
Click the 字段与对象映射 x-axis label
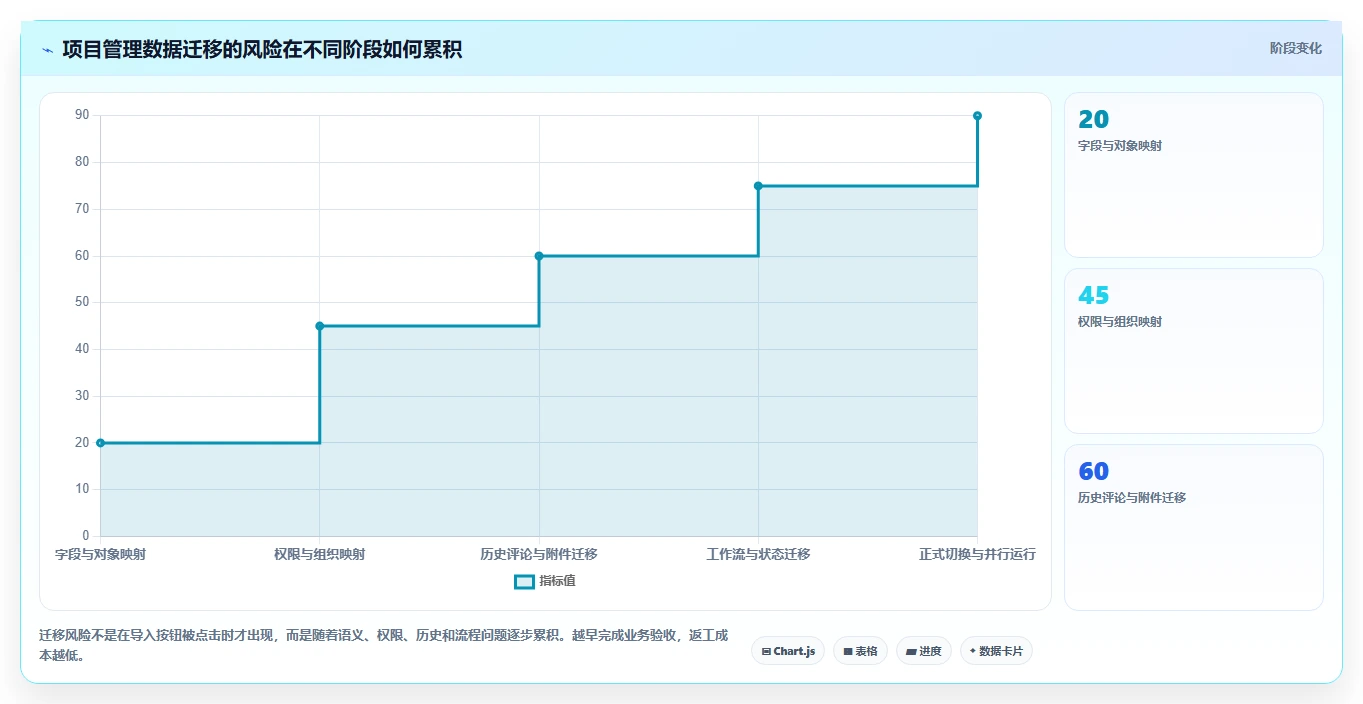[100, 554]
